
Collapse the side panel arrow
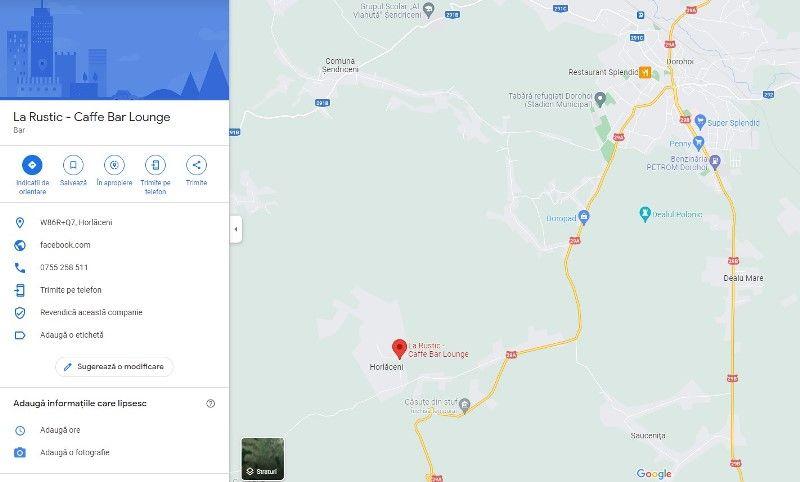236,229
